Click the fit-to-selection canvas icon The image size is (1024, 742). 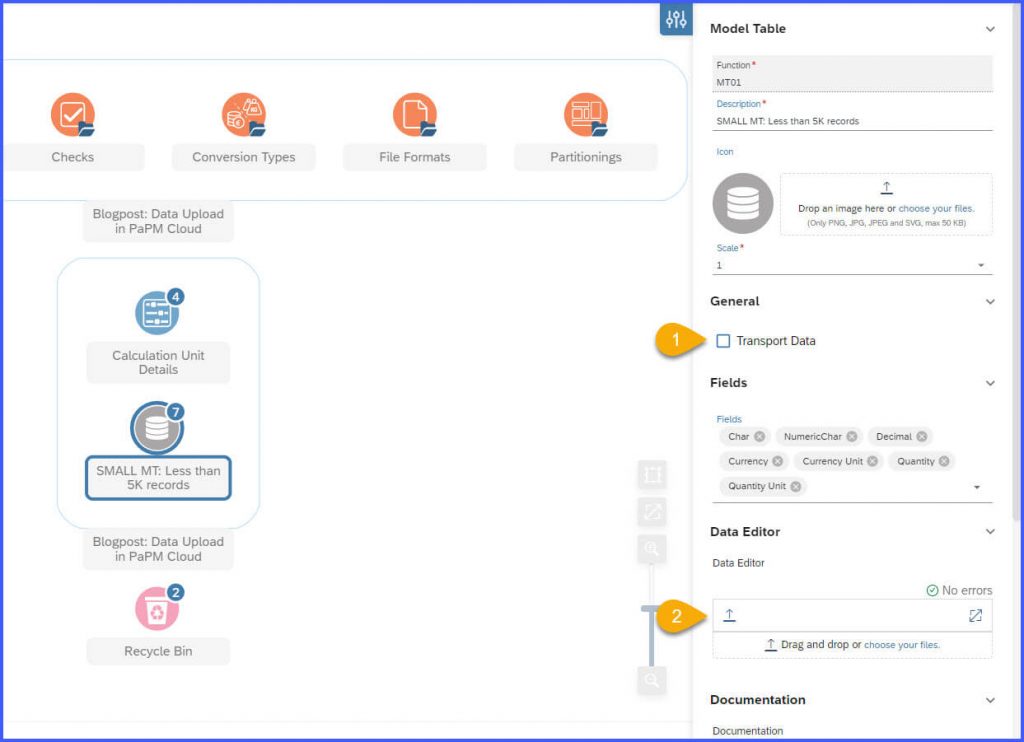(x=652, y=474)
